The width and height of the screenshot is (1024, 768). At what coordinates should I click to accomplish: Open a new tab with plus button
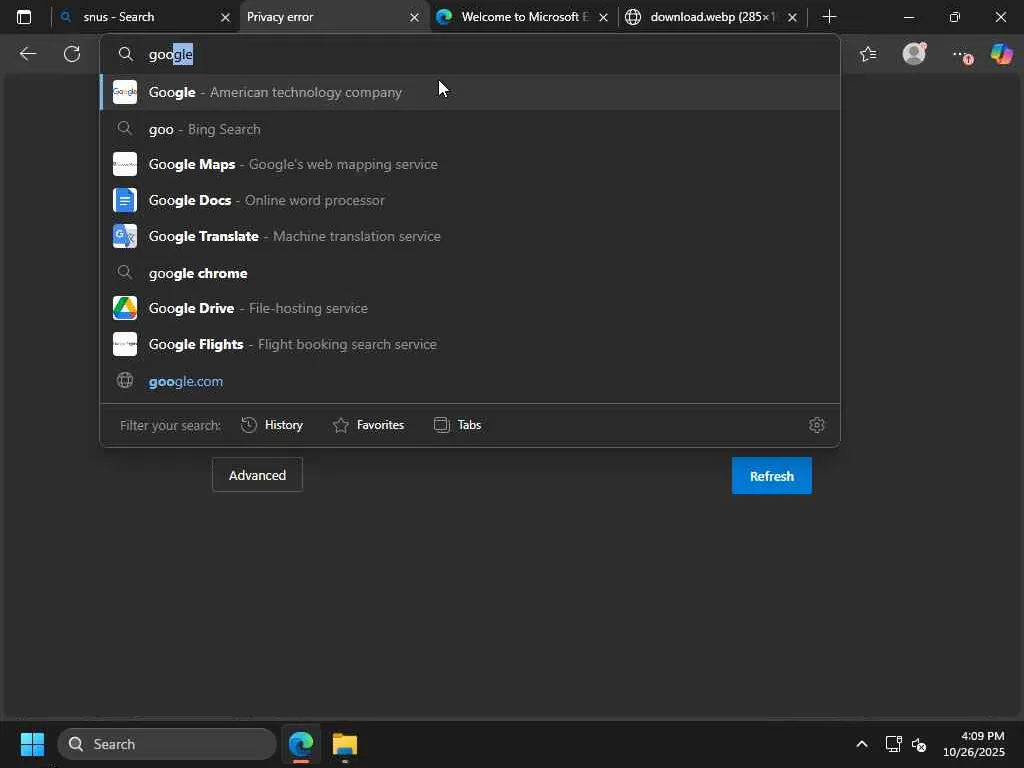coord(829,17)
